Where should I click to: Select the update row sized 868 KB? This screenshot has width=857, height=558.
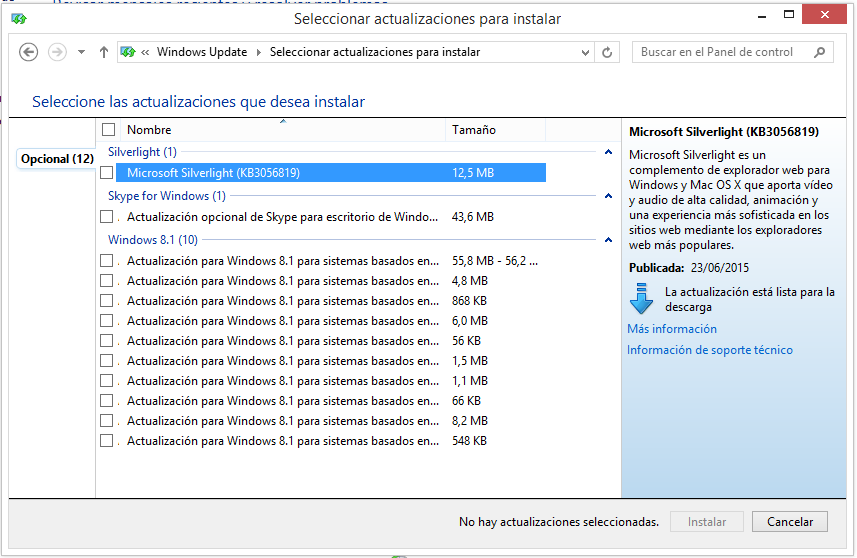pyautogui.click(x=331, y=301)
